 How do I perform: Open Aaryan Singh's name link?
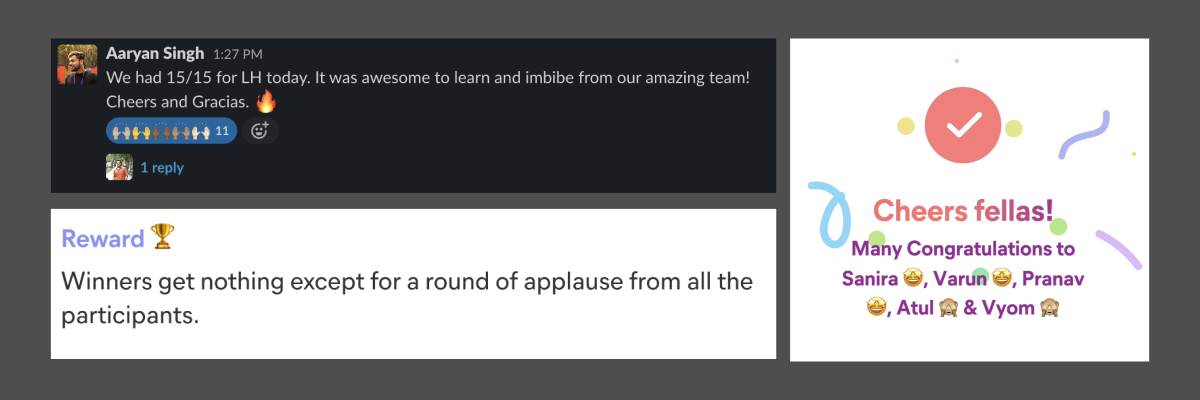tap(155, 53)
